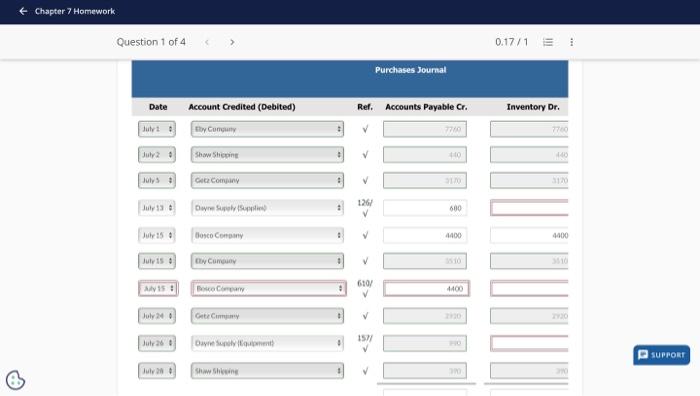Click the score text '0.17 / 1'
The image size is (700, 396).
511,42
